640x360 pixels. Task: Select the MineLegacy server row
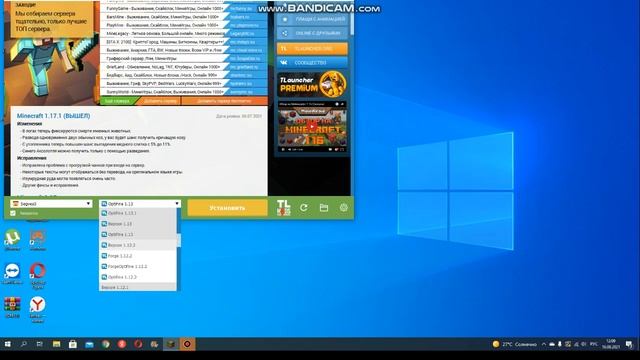pos(184,33)
